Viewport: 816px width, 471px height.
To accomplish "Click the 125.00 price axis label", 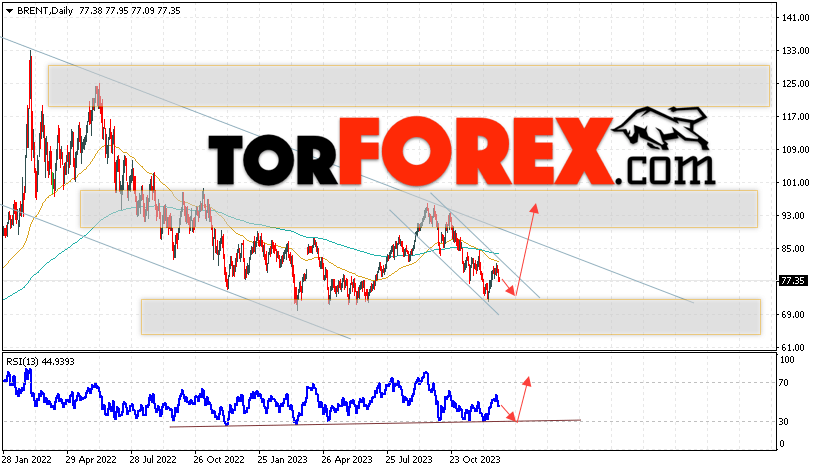I will coord(796,84).
